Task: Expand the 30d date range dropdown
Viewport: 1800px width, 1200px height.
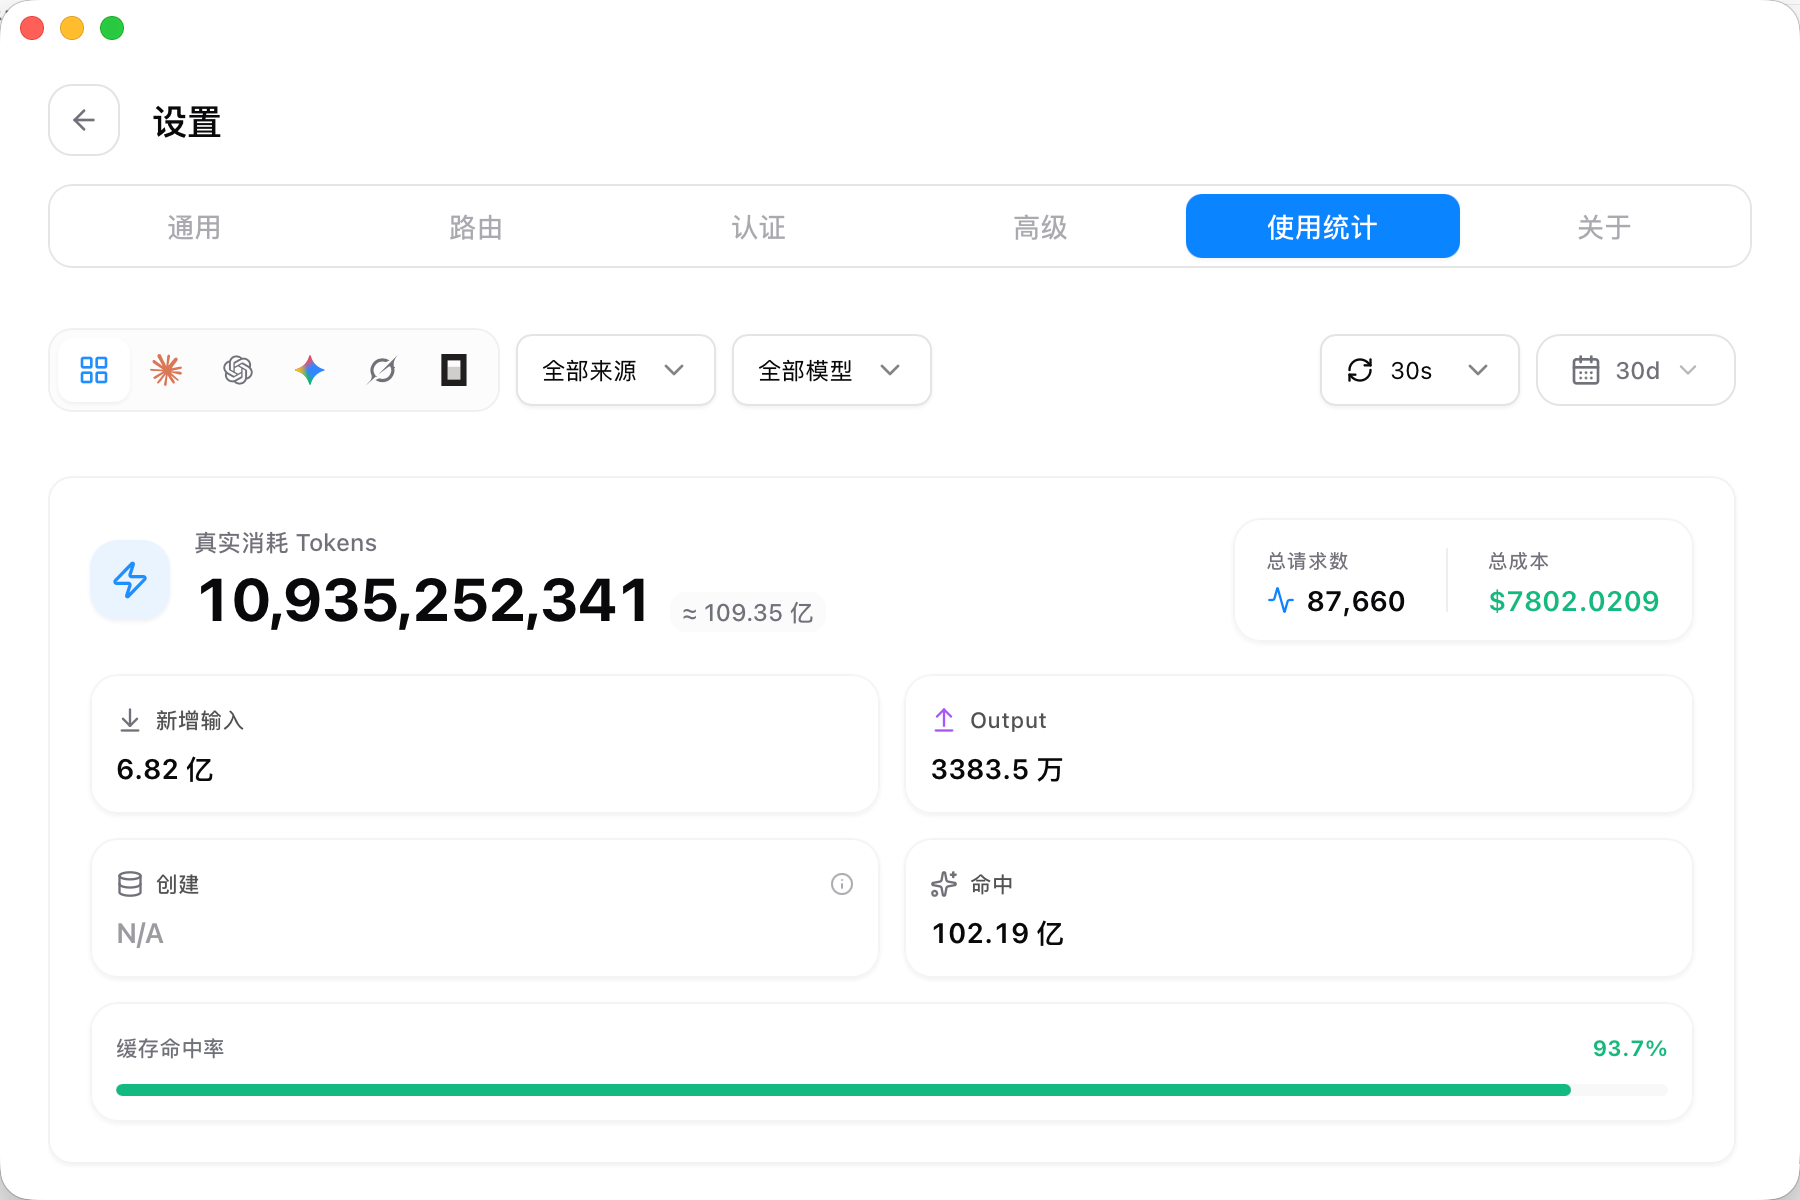Action: click(1636, 370)
